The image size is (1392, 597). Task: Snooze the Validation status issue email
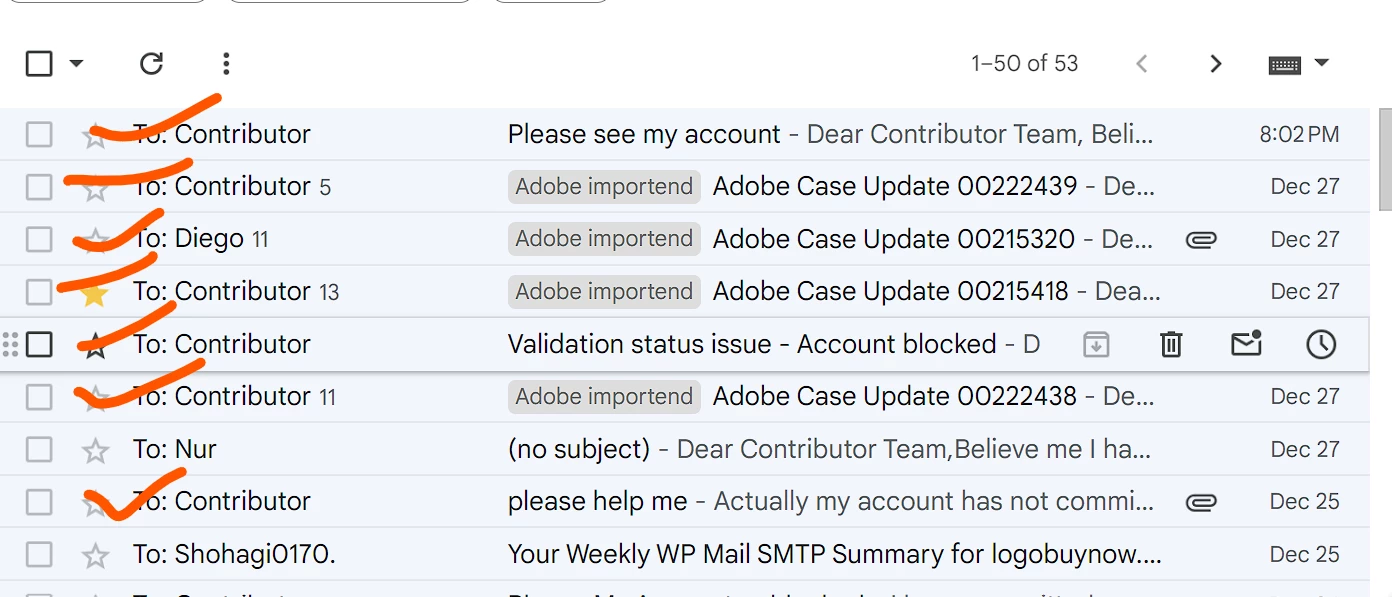point(1321,345)
